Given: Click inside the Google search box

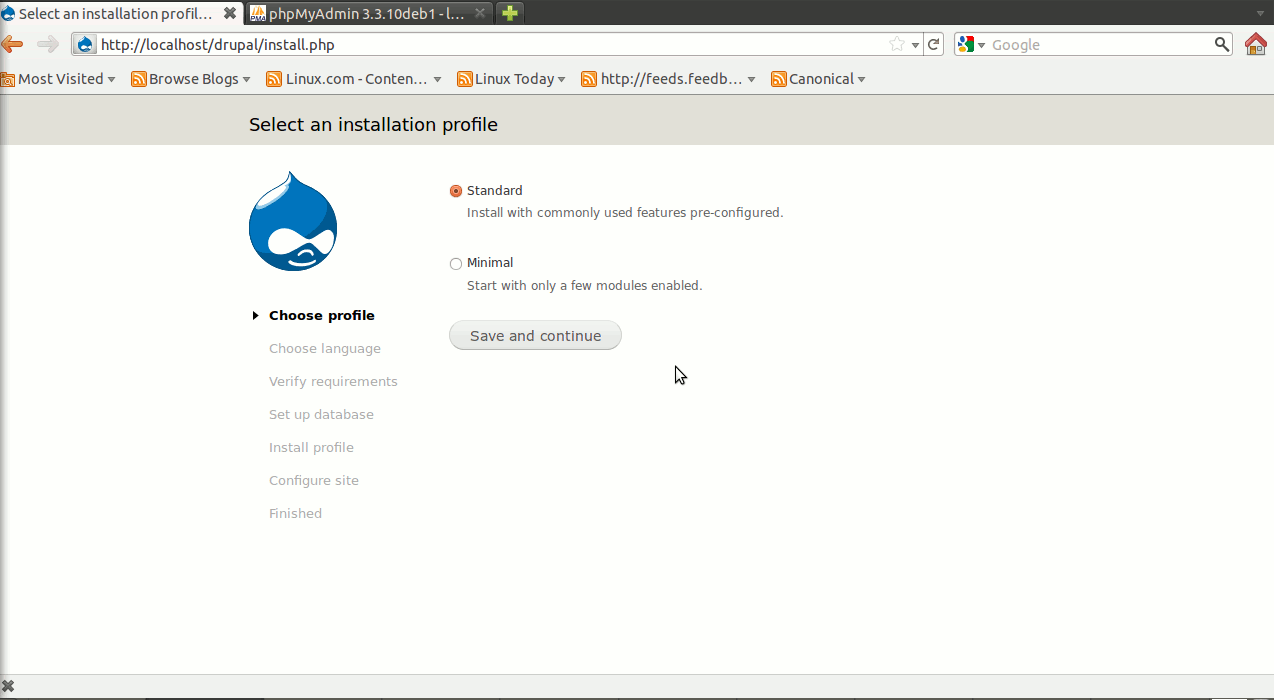Looking at the screenshot, I should click(1100, 44).
